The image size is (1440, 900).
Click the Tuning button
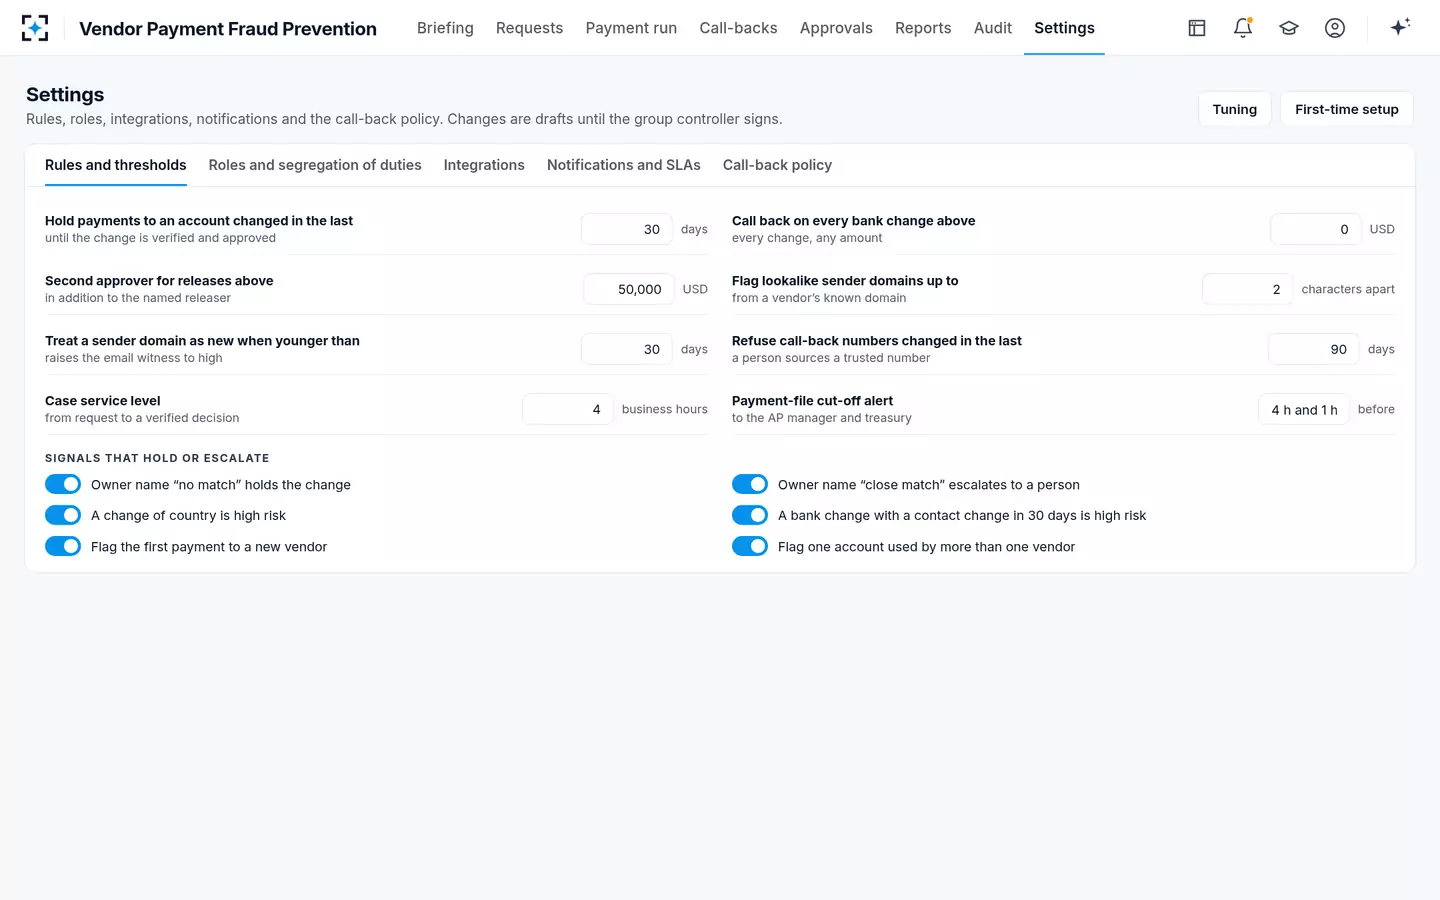point(1235,110)
